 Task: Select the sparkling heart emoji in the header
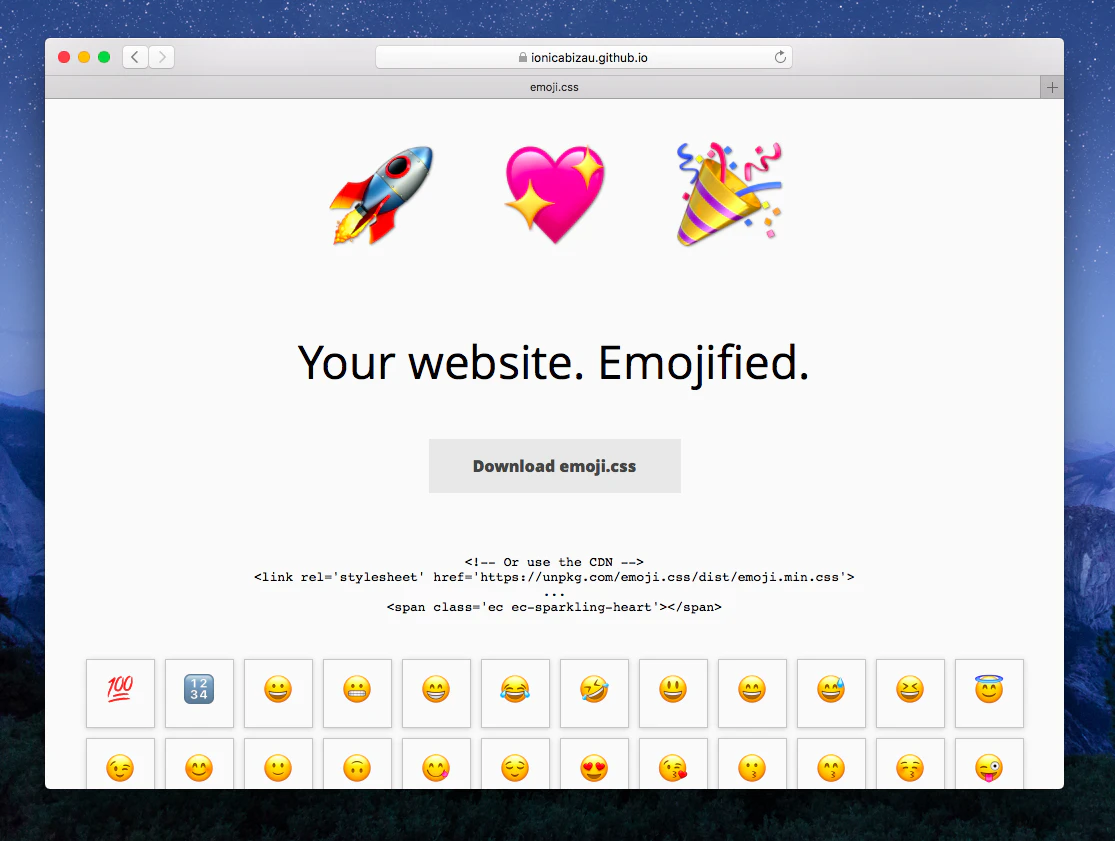pyautogui.click(x=554, y=193)
